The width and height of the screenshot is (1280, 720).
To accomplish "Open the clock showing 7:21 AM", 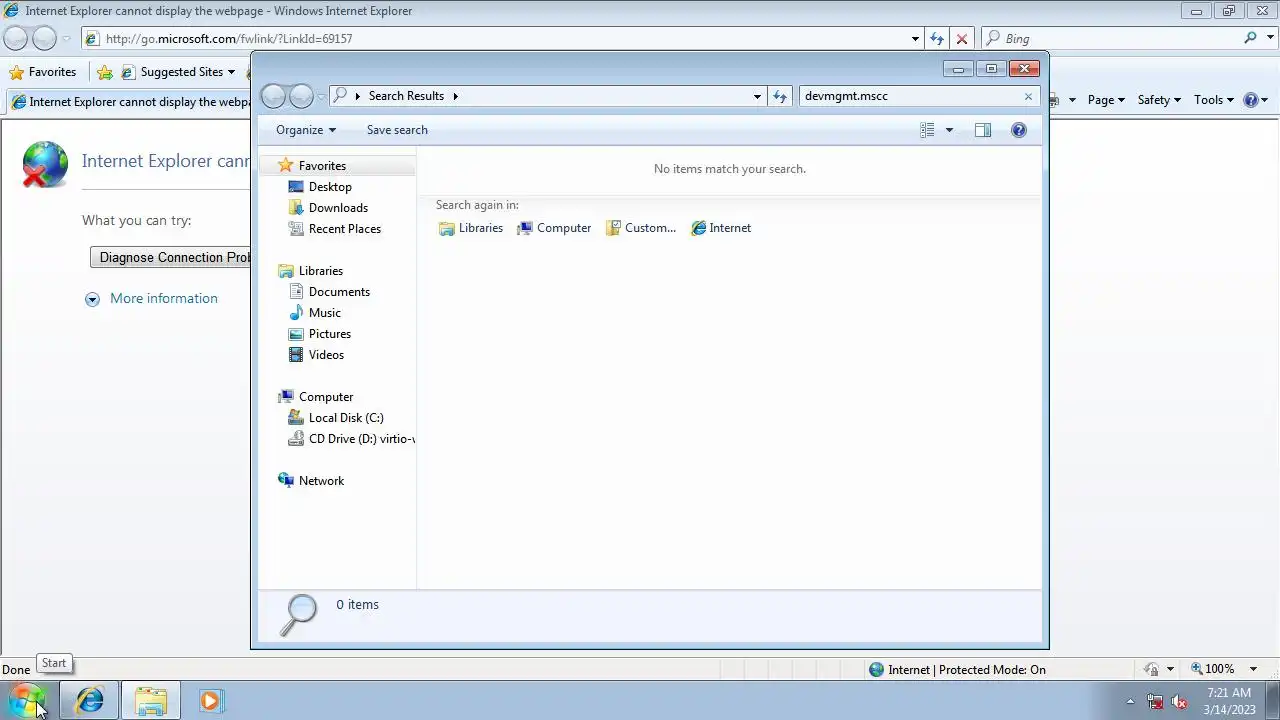I will [1229, 701].
